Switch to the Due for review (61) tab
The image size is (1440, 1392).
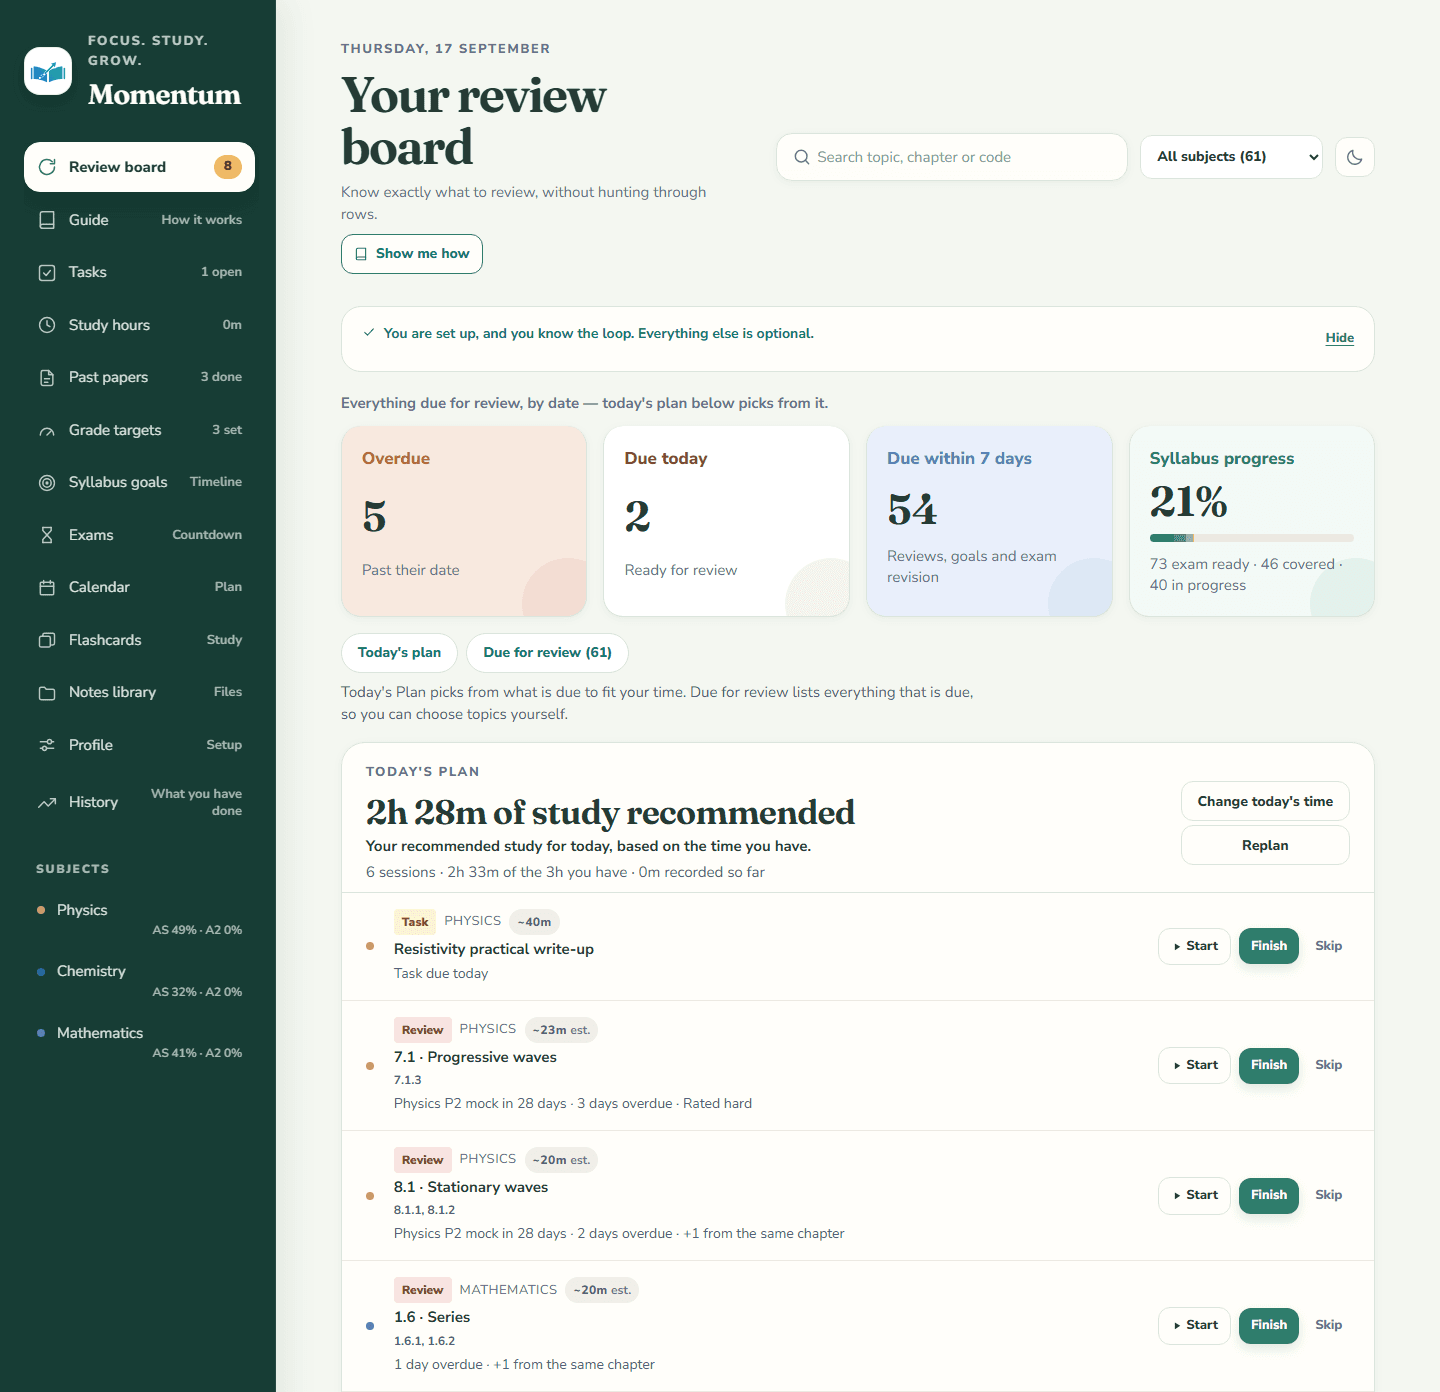point(547,653)
